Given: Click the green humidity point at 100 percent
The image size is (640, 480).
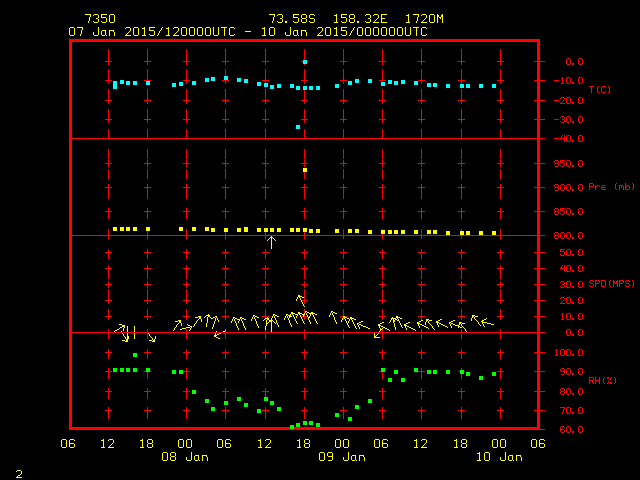Looking at the screenshot, I should coord(135,355).
